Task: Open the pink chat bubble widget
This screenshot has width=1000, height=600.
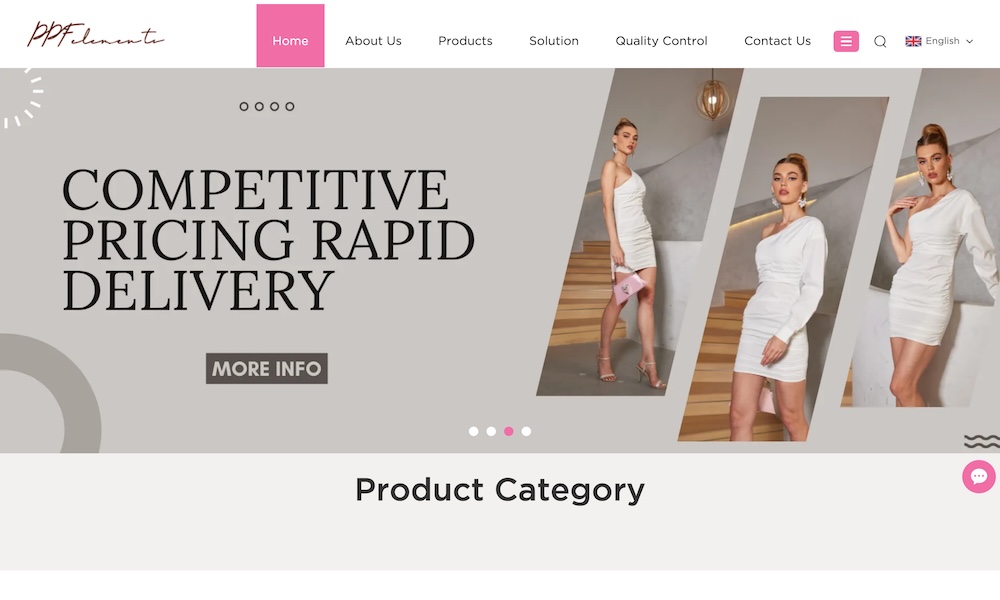Action: tap(978, 476)
